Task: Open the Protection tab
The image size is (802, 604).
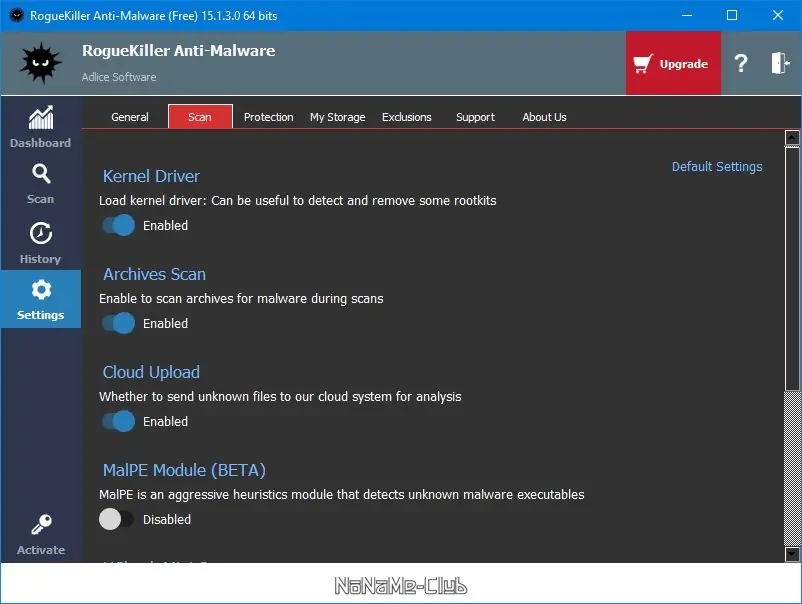Action: tap(269, 117)
